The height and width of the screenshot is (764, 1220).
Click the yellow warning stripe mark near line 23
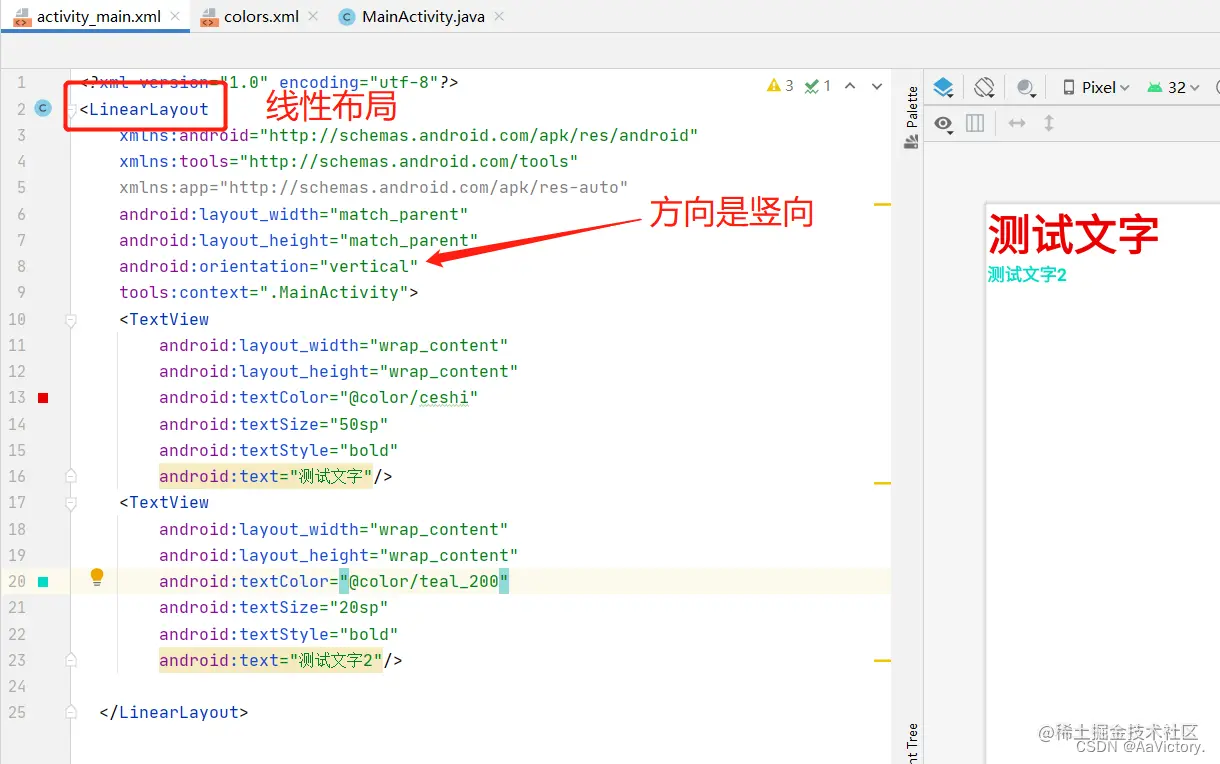pos(882,661)
